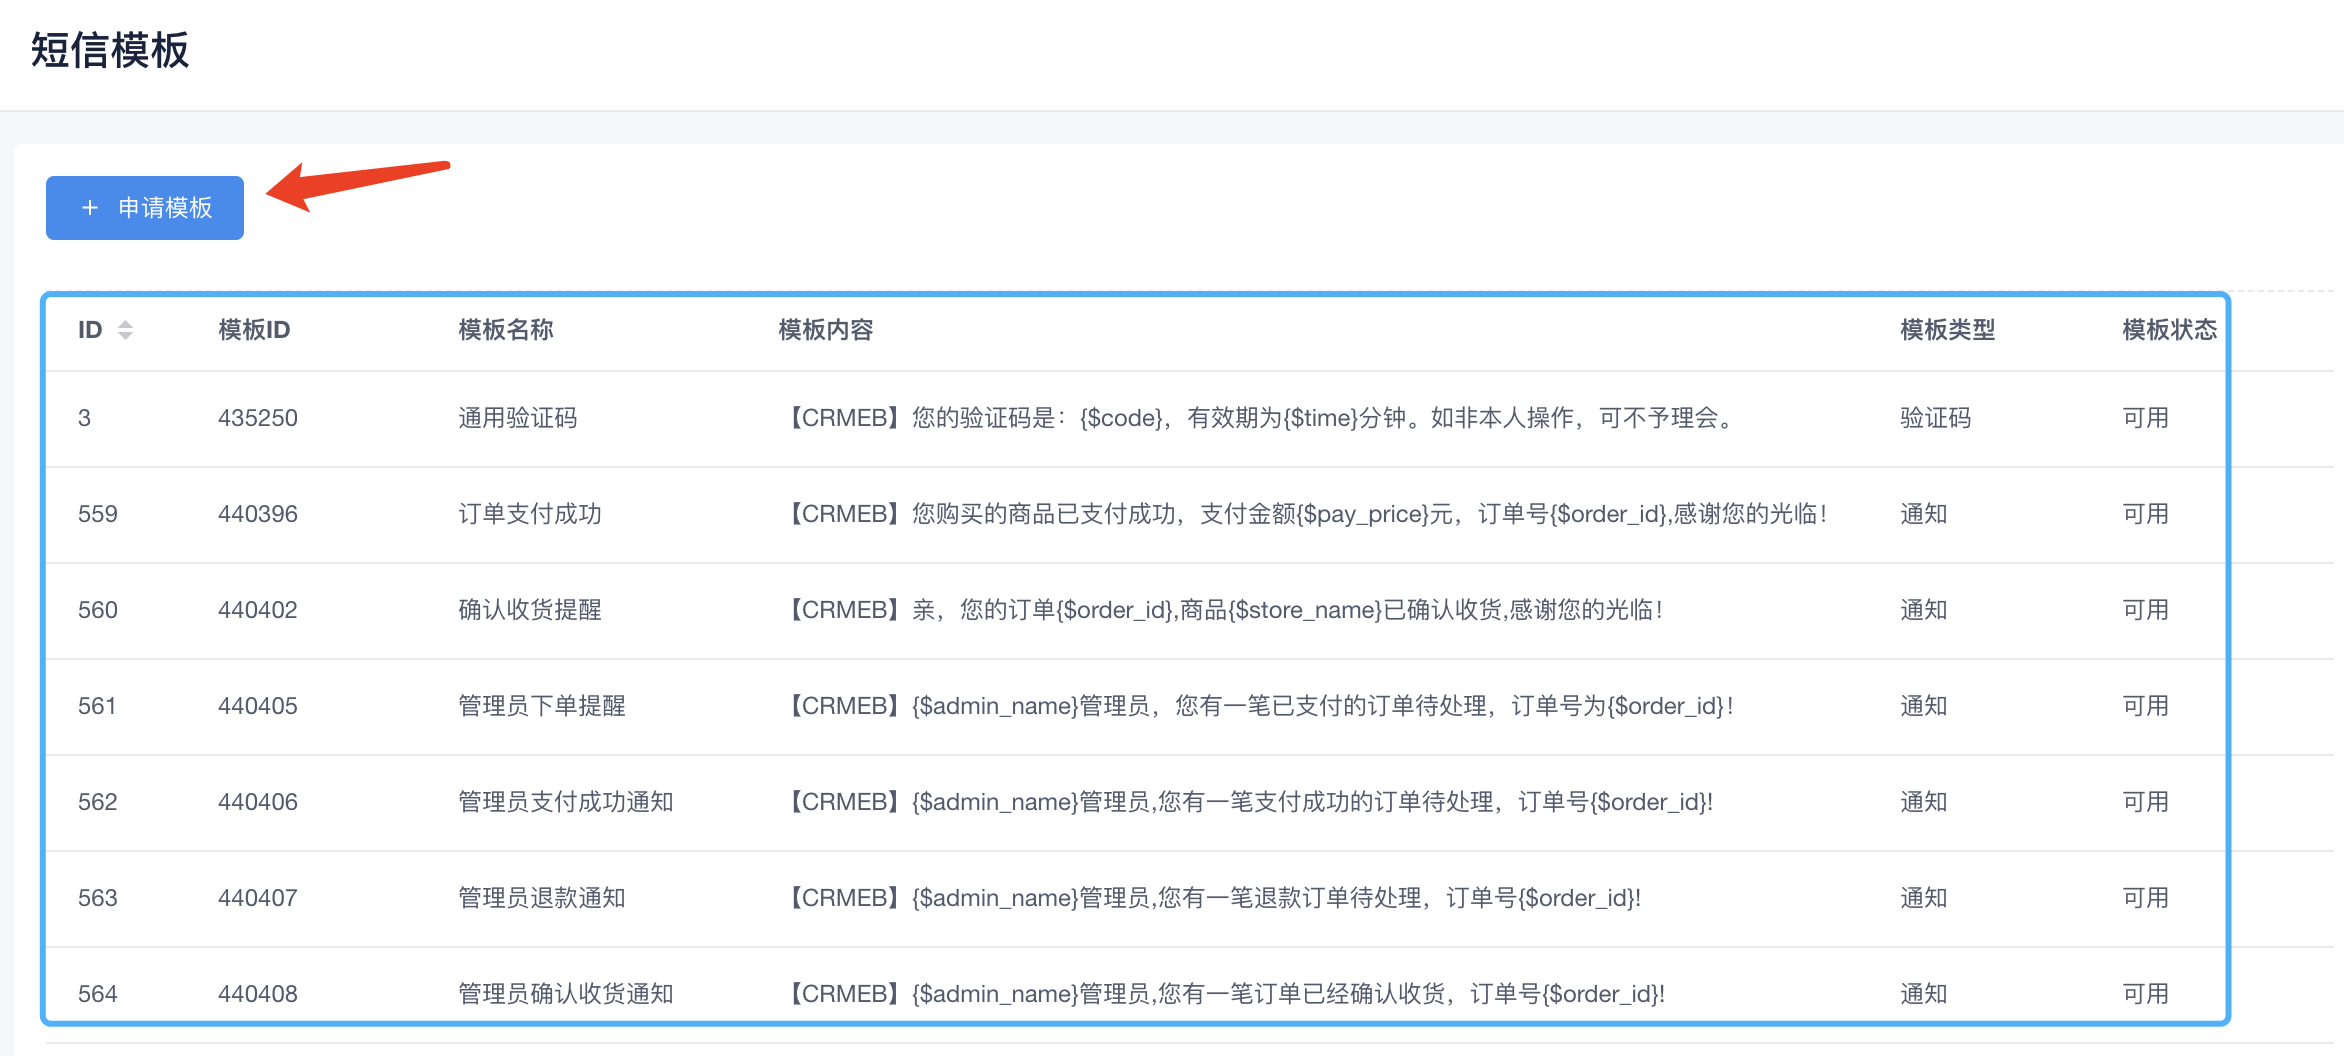The height and width of the screenshot is (1056, 2344).
Task: Click 可用 status in row 563
Action: (2146, 898)
